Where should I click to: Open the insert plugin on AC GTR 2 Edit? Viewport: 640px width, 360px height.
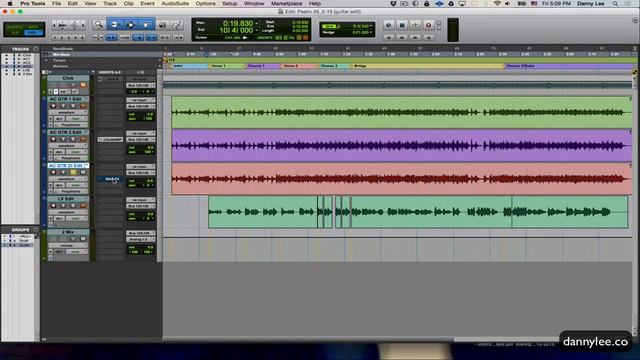coord(110,140)
